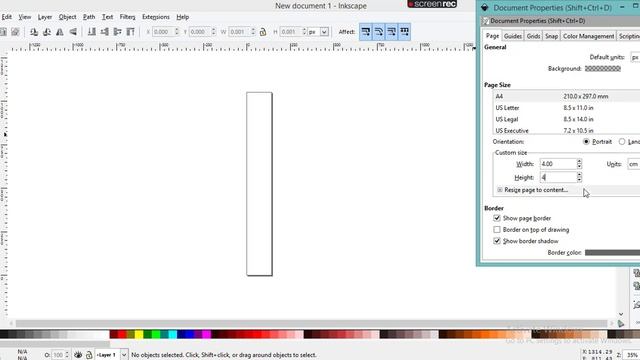Viewport: 640px width, 360px height.
Task: Switch to the Guides tab
Action: (x=512, y=36)
